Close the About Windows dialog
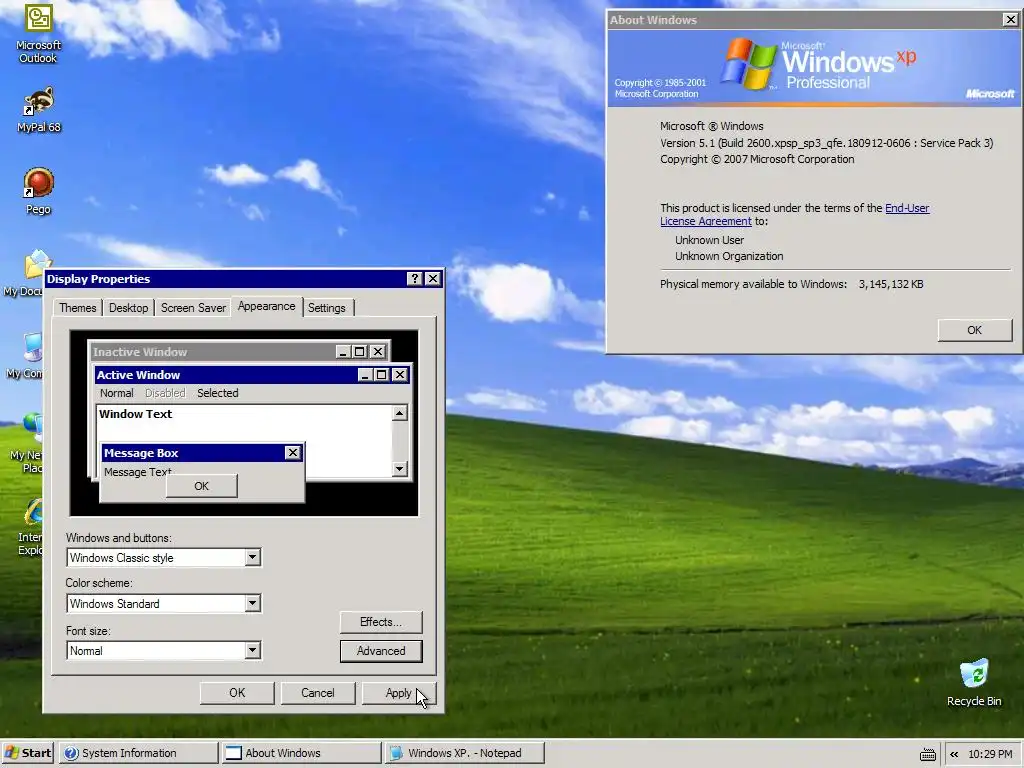The image size is (1024, 768). coord(1010,20)
